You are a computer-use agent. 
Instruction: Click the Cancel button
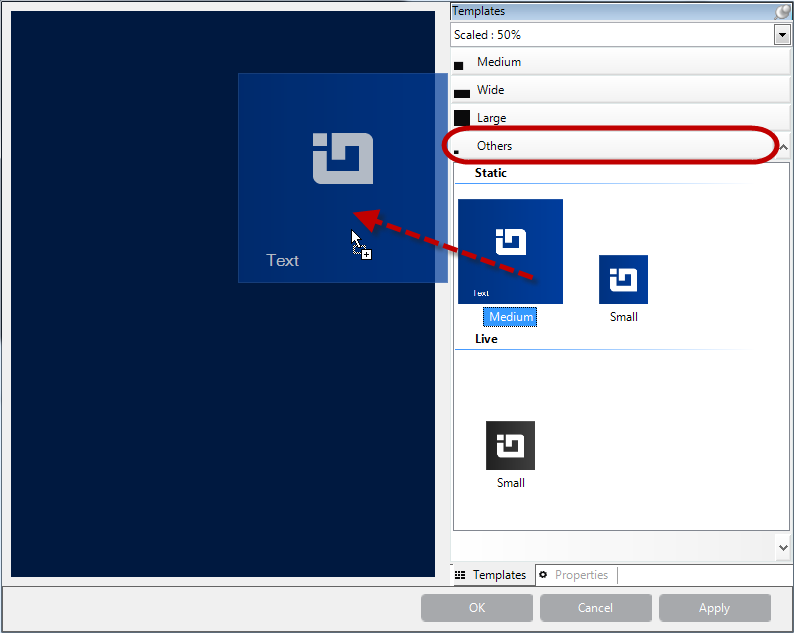point(595,608)
